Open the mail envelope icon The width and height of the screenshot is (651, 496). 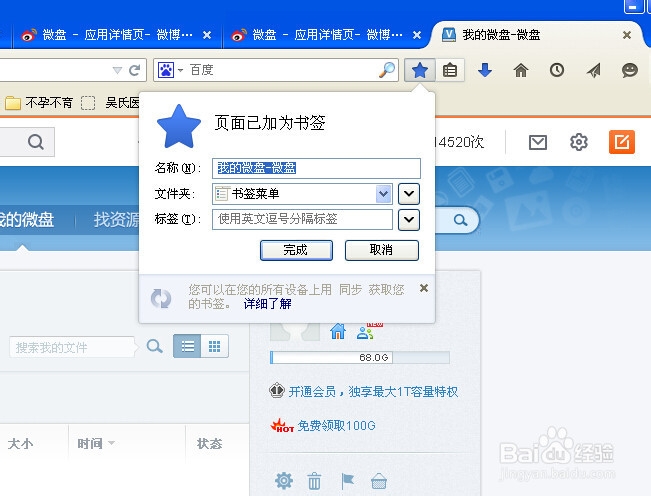[538, 142]
